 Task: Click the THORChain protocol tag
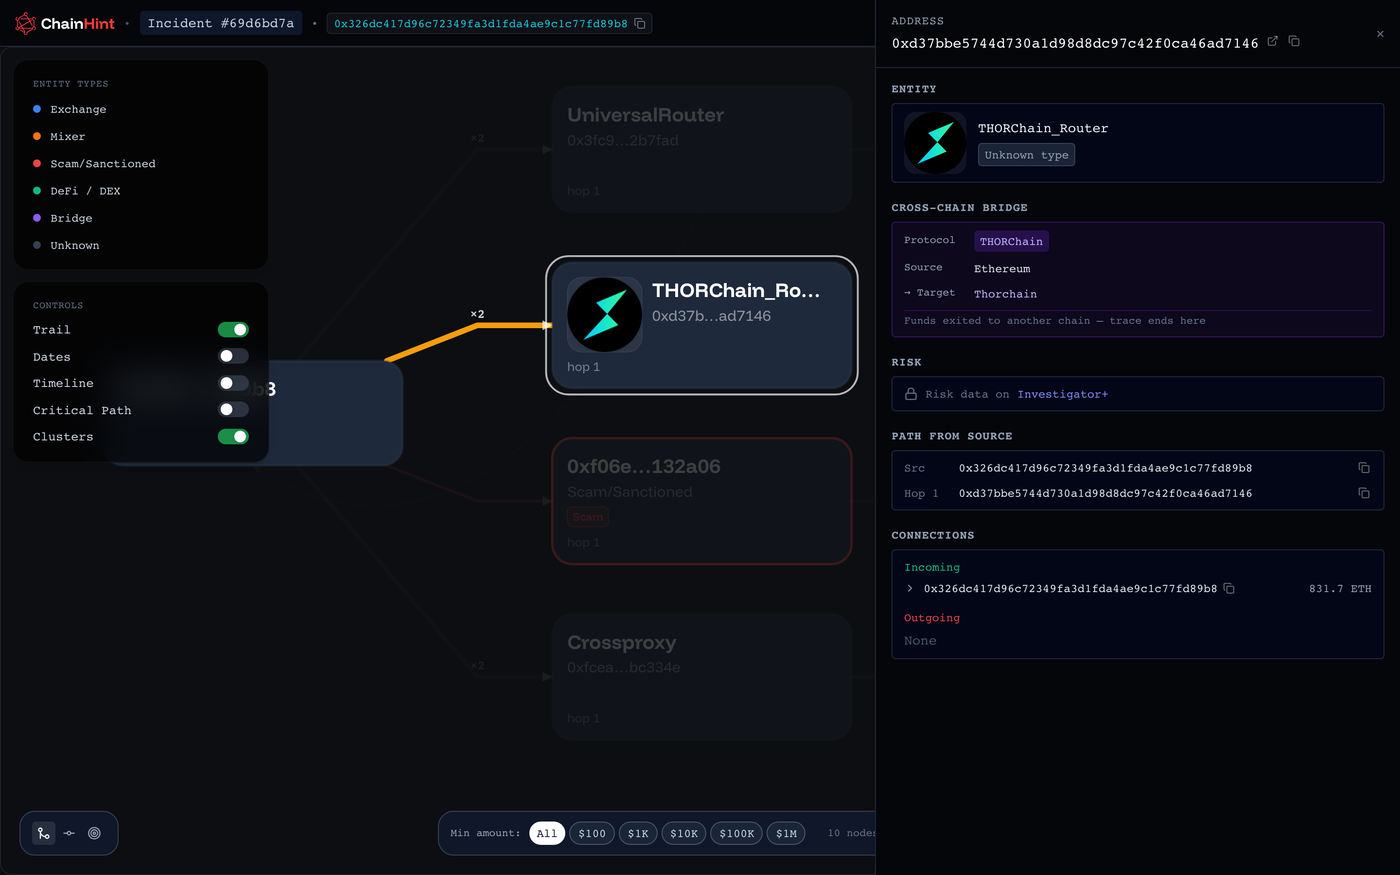coord(1011,241)
